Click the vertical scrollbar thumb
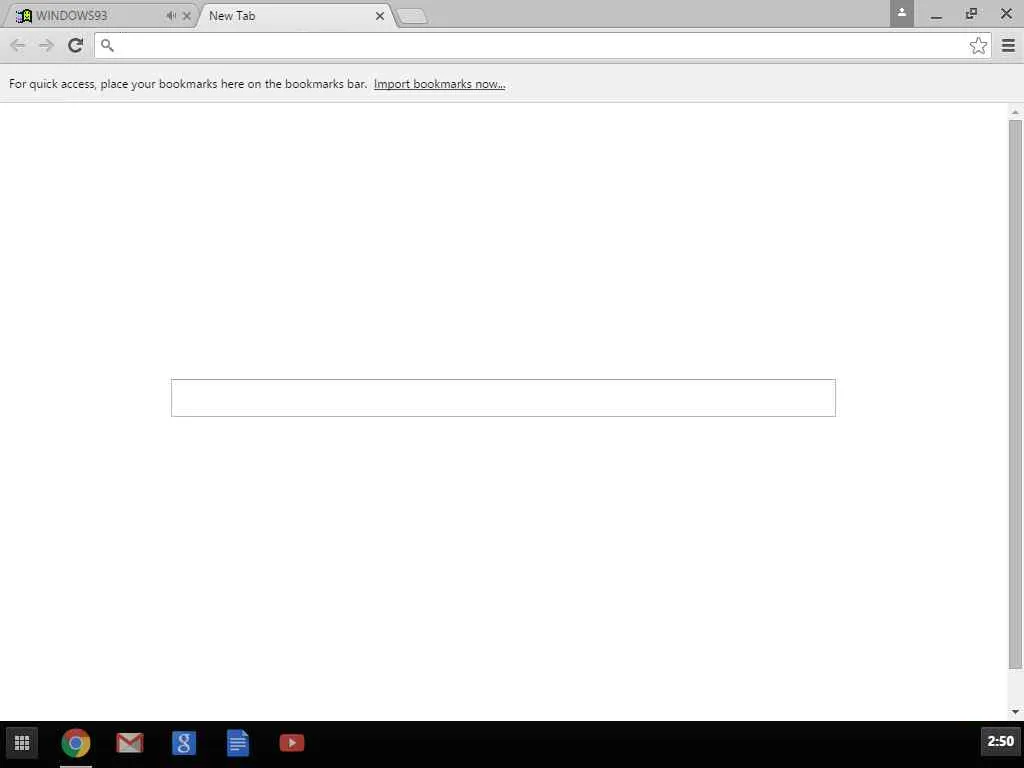 (x=1015, y=394)
